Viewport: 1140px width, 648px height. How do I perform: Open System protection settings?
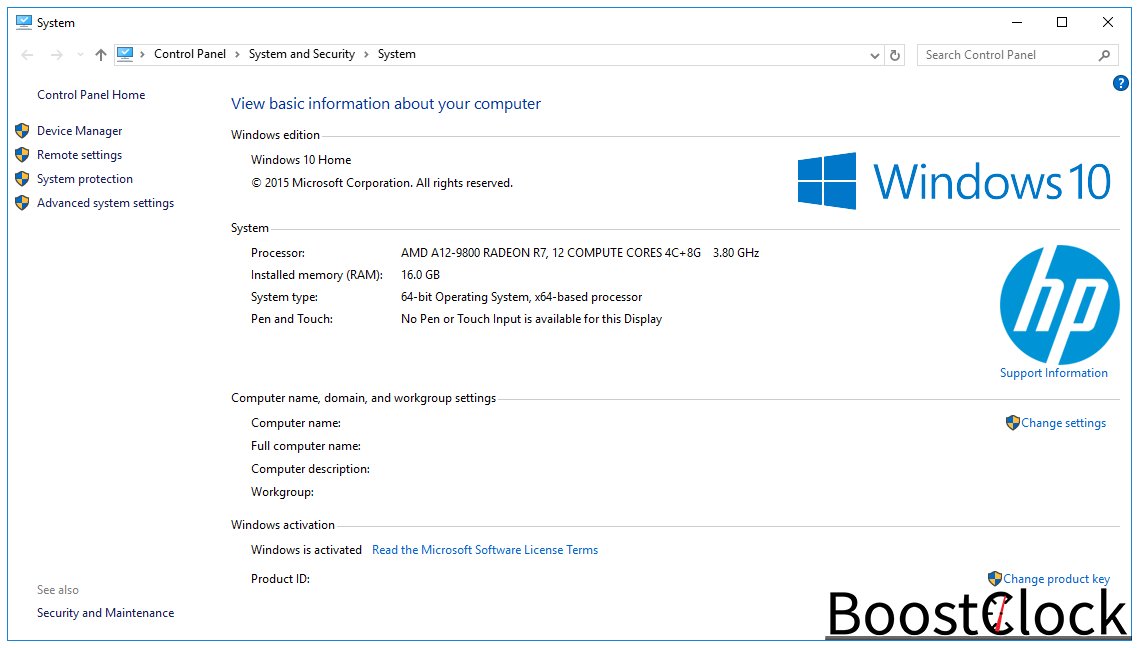click(x=84, y=179)
